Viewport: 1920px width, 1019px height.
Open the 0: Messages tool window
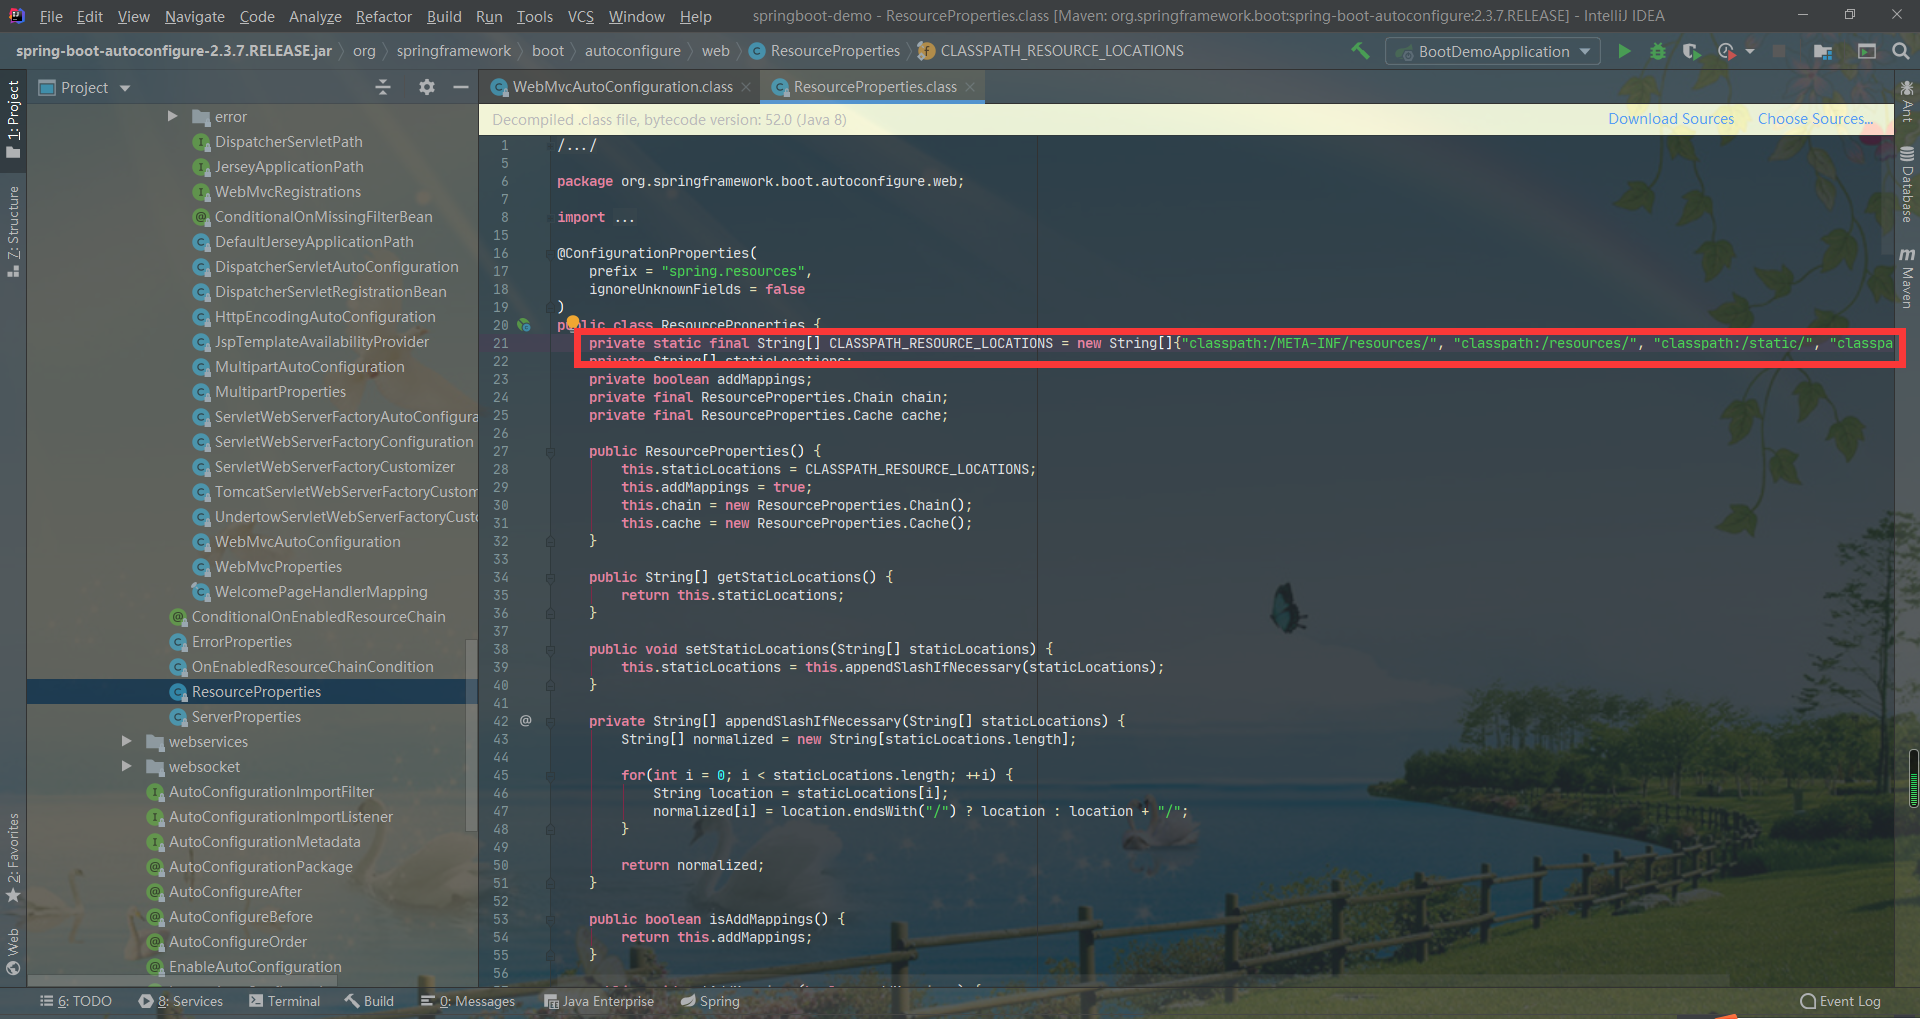coord(468,1001)
